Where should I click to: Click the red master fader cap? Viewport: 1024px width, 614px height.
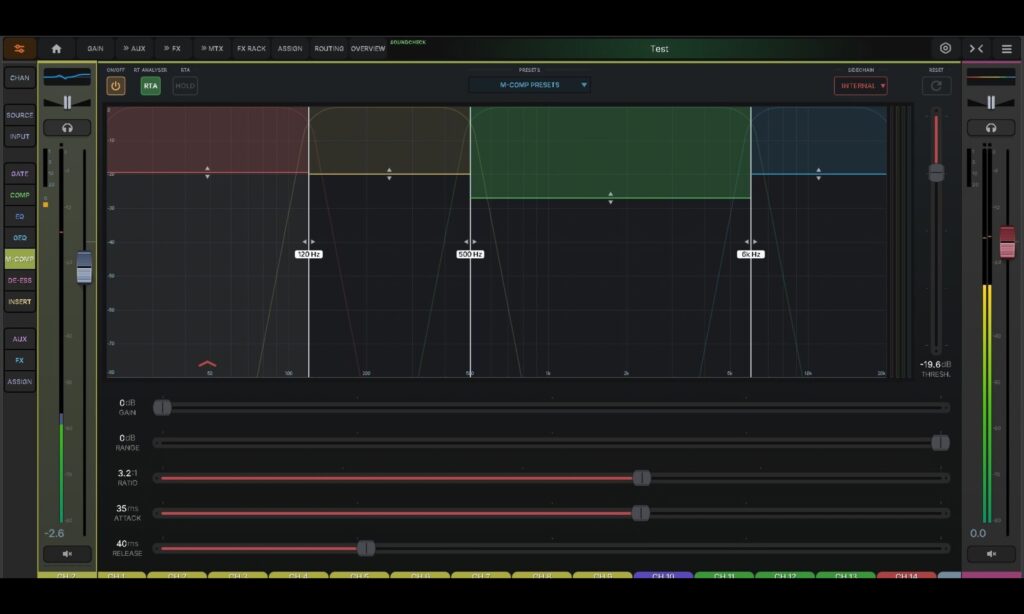tap(1007, 242)
